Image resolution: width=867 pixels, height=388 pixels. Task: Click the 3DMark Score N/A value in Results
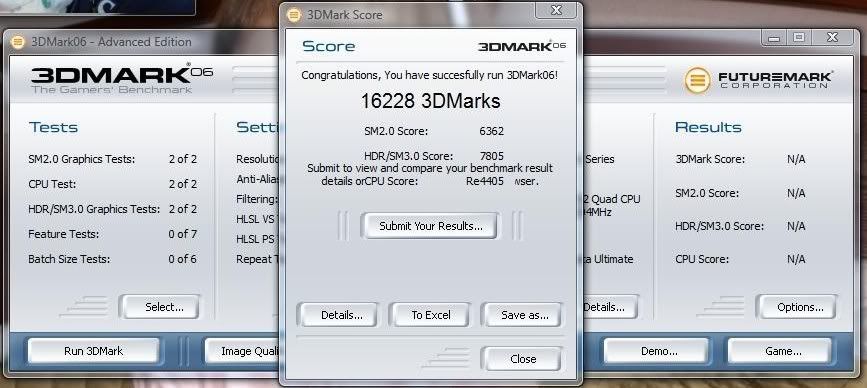[796, 160]
